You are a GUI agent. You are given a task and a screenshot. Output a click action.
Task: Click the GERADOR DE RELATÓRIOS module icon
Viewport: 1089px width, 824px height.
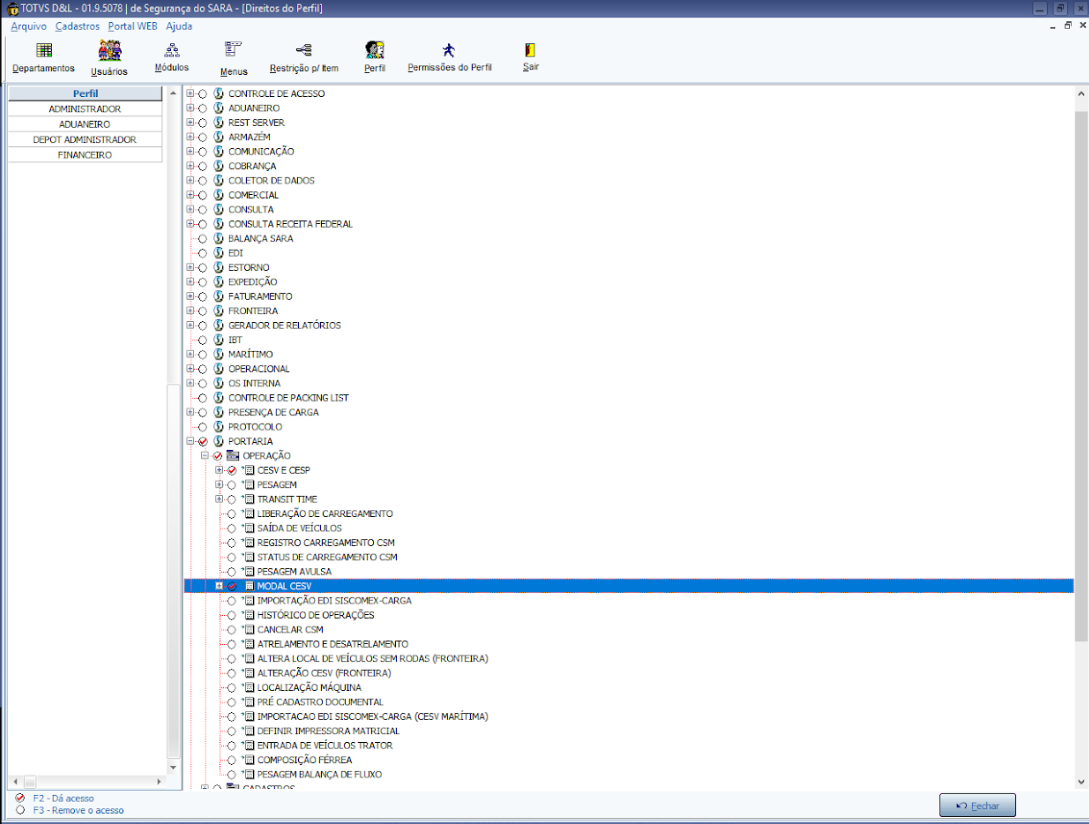click(218, 325)
